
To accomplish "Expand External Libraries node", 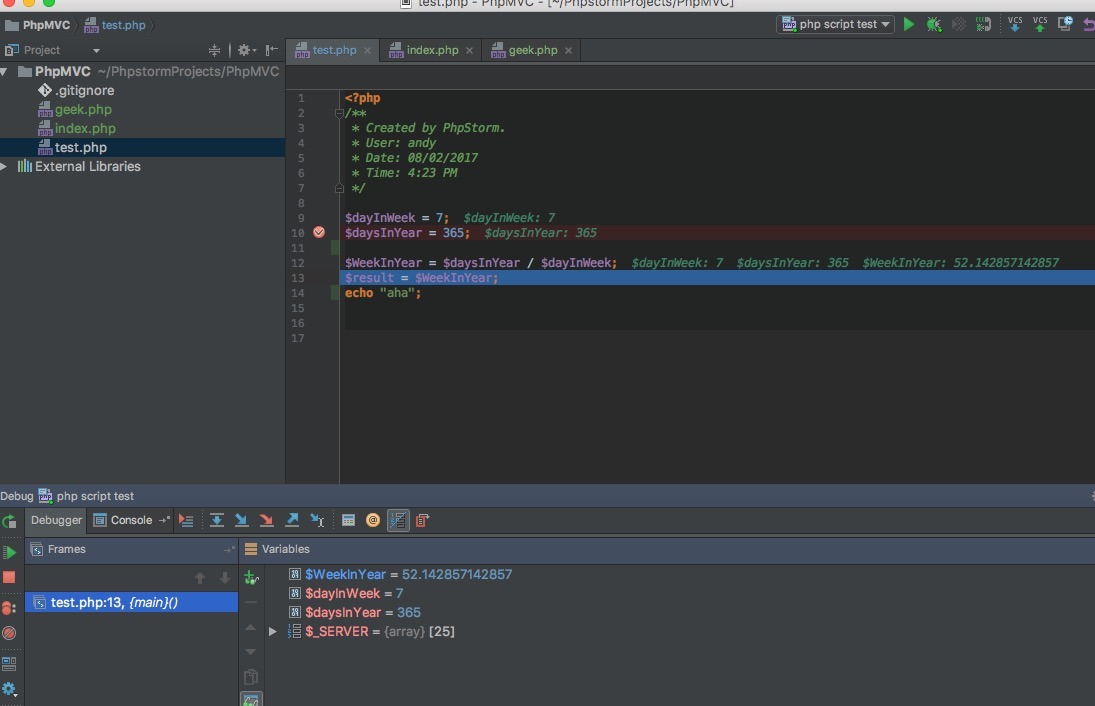I will point(4,166).
